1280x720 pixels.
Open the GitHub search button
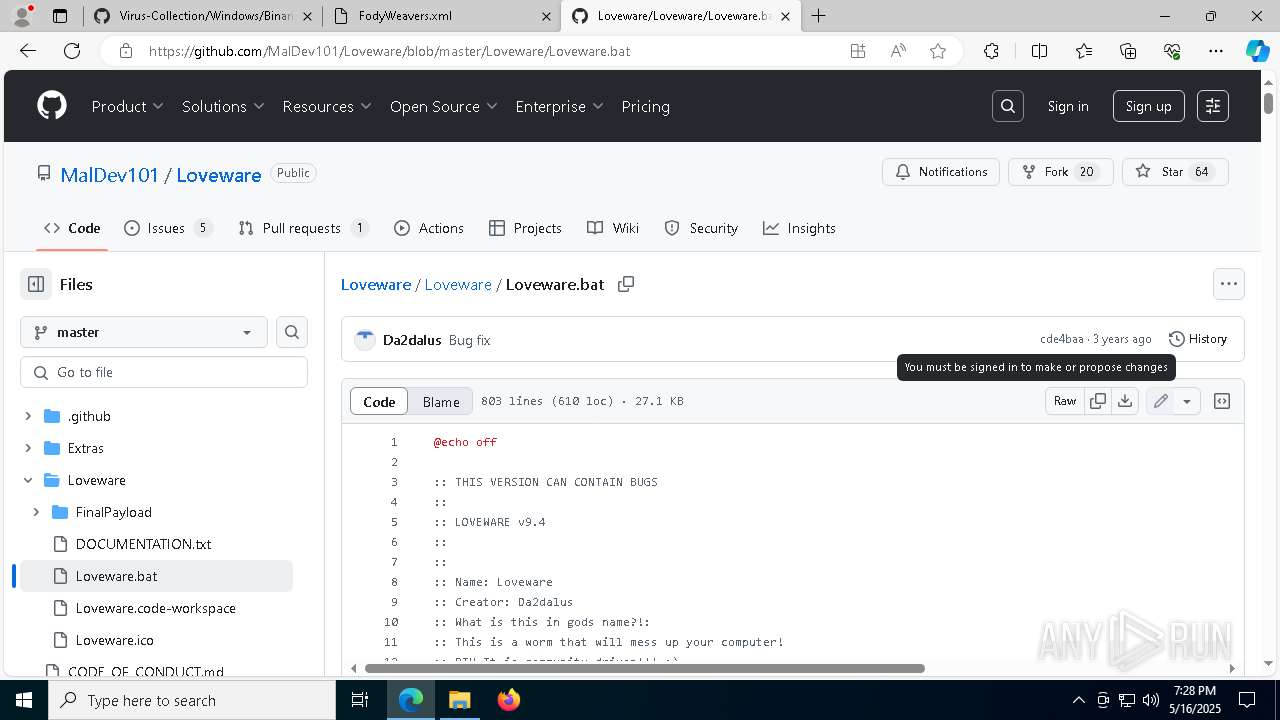[x=1008, y=106]
